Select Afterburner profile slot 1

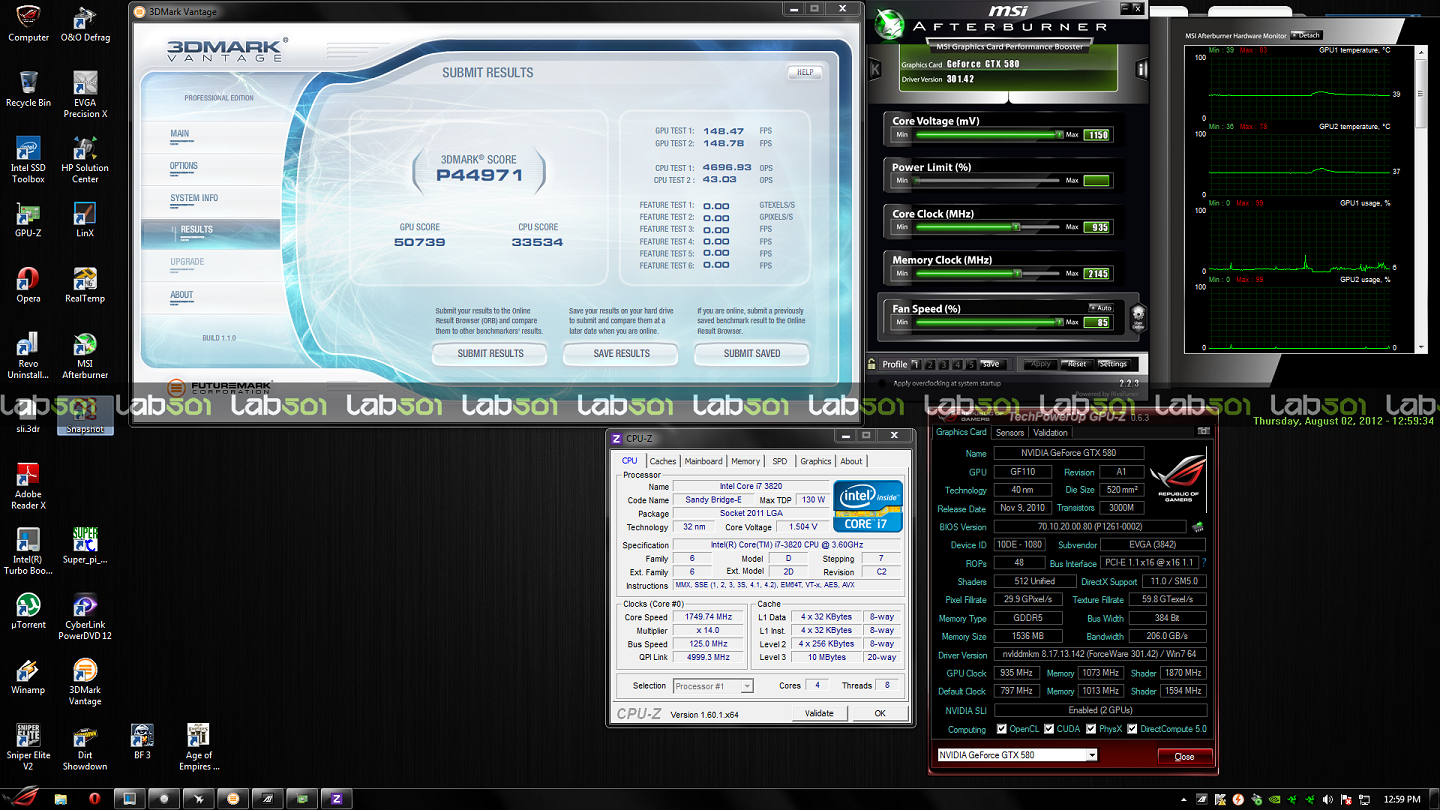pos(916,365)
